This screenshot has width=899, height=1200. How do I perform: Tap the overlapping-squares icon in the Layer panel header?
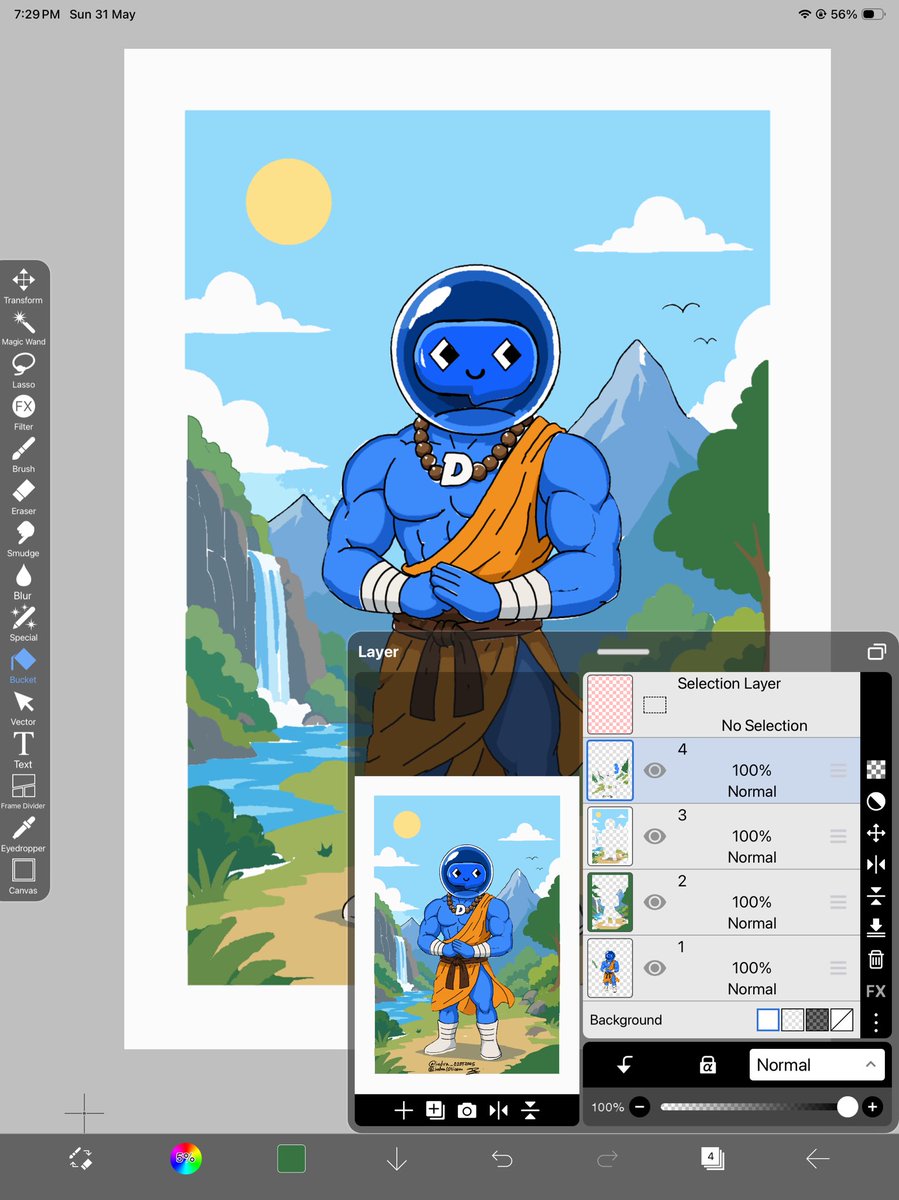pyautogui.click(x=877, y=651)
